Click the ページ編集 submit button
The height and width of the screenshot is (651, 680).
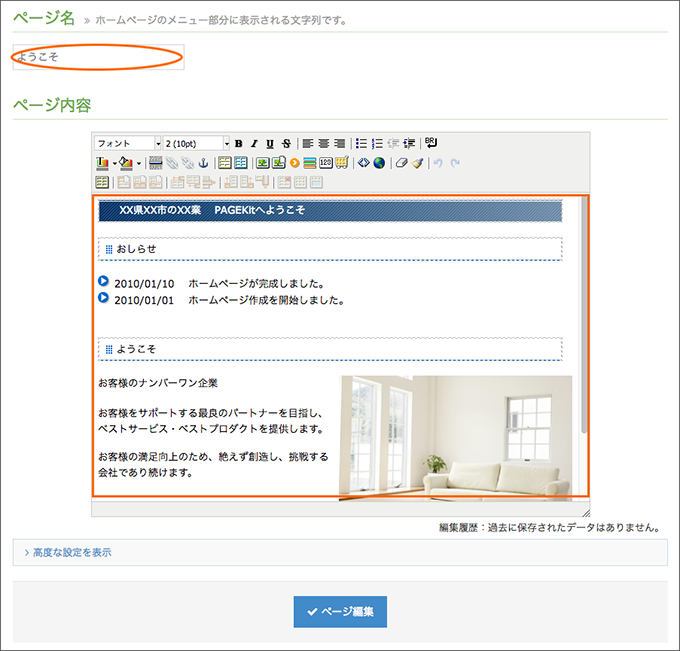click(x=340, y=612)
